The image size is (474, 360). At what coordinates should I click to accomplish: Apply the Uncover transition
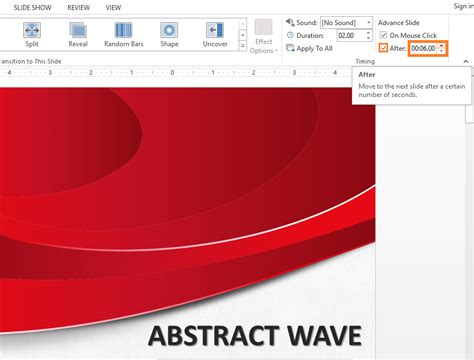pos(215,35)
